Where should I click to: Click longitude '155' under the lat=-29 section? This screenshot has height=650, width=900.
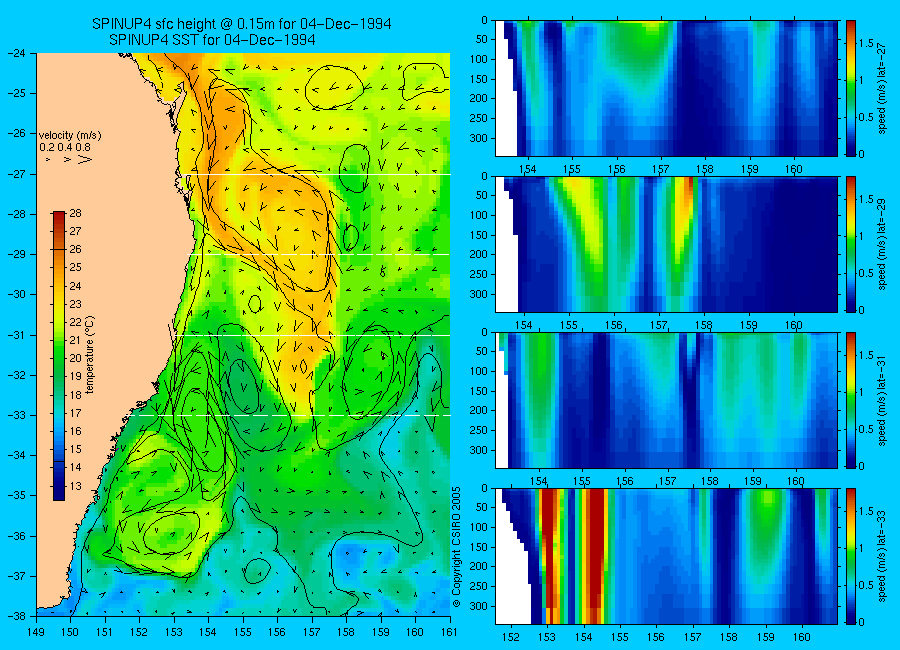coord(569,325)
